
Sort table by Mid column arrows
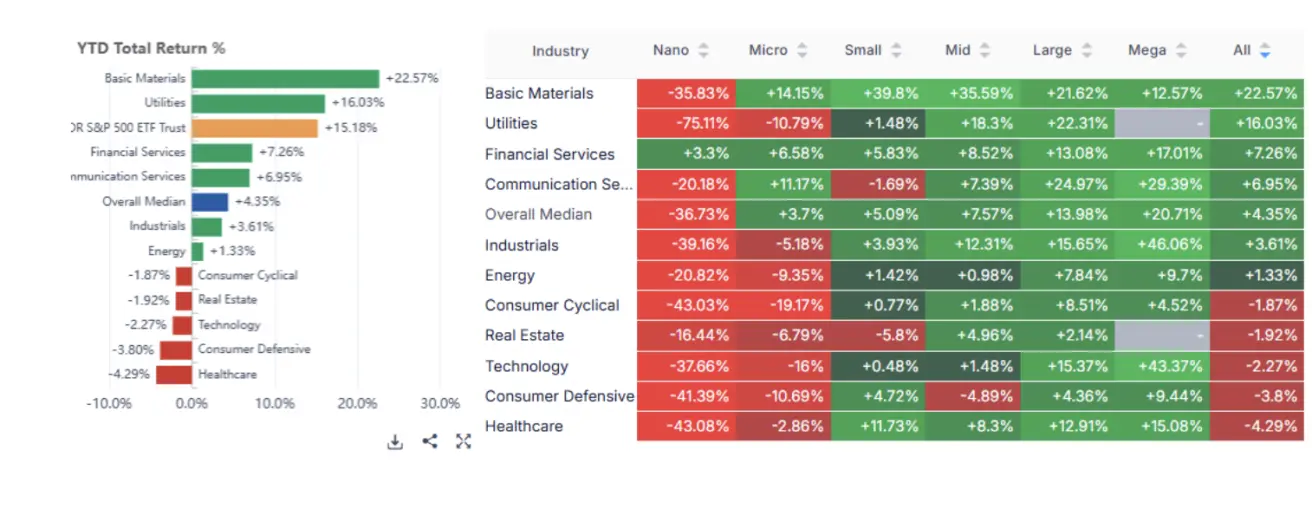click(x=985, y=50)
